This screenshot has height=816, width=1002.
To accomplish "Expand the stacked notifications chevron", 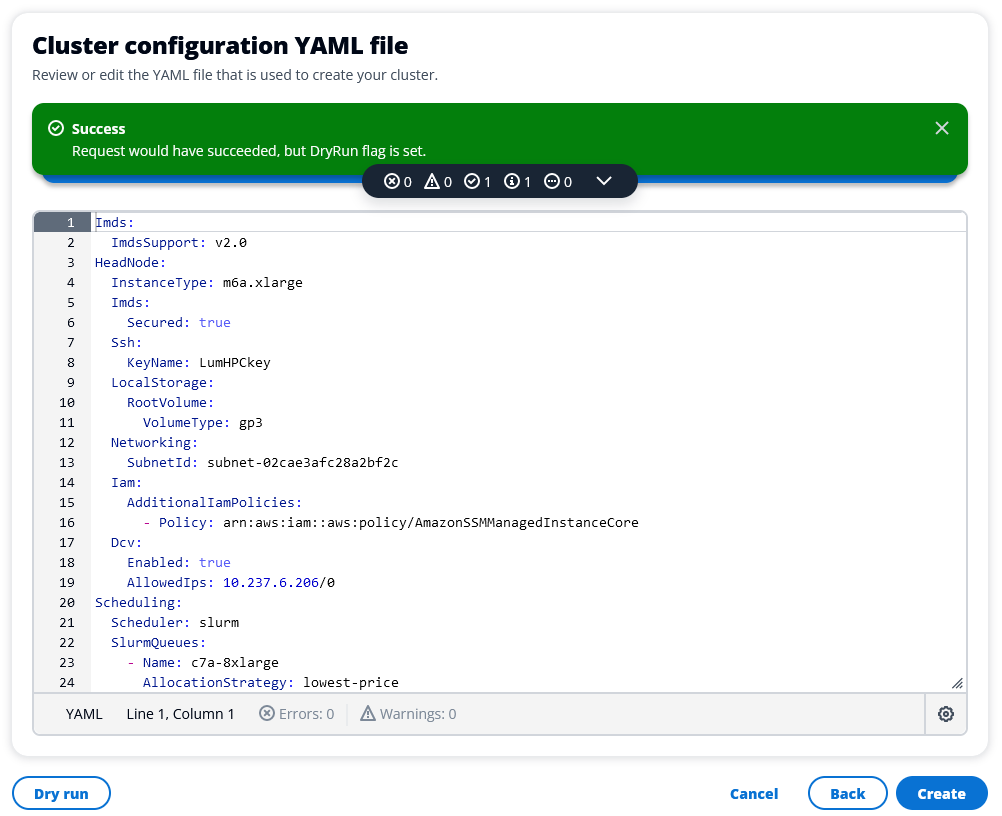I will 603,182.
